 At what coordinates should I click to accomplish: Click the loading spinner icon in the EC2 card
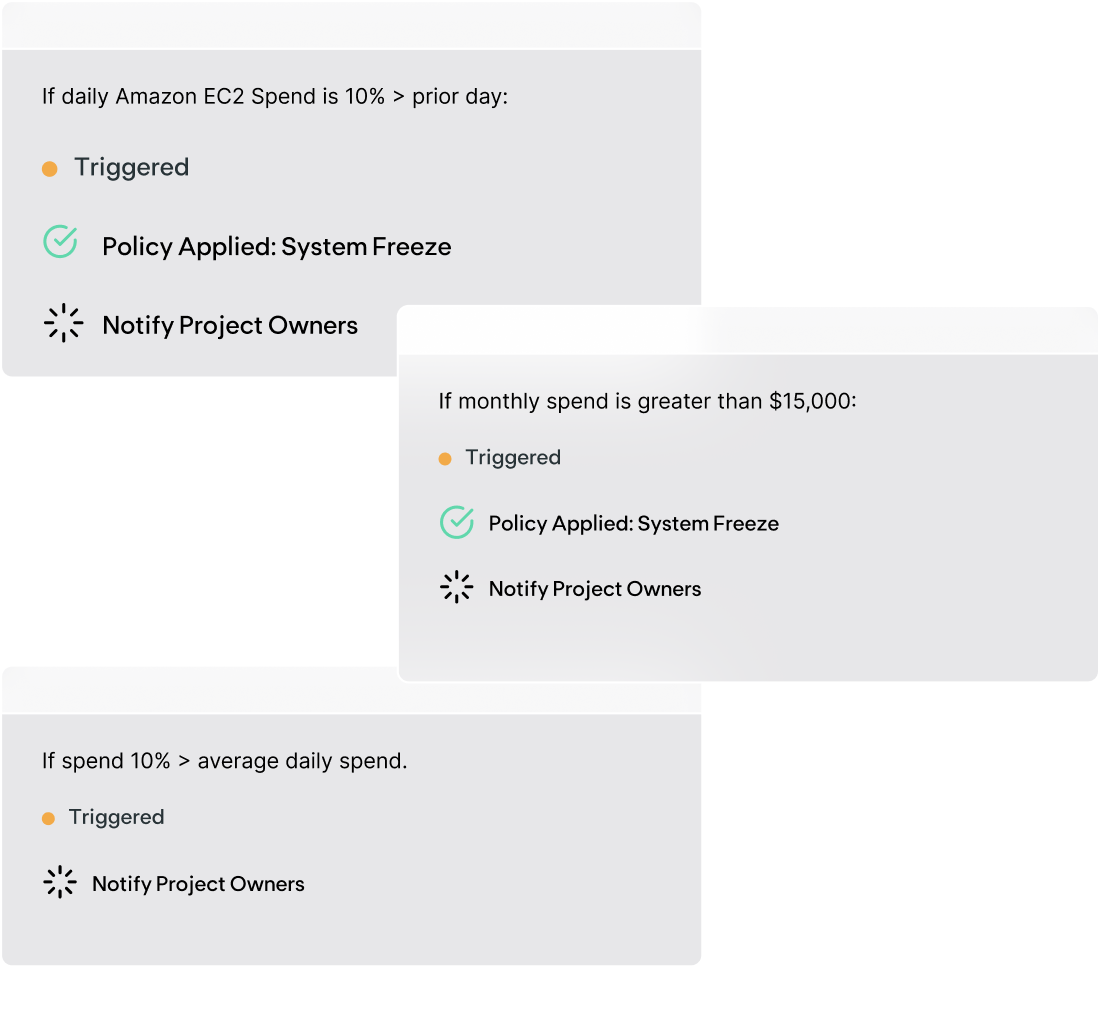63,323
